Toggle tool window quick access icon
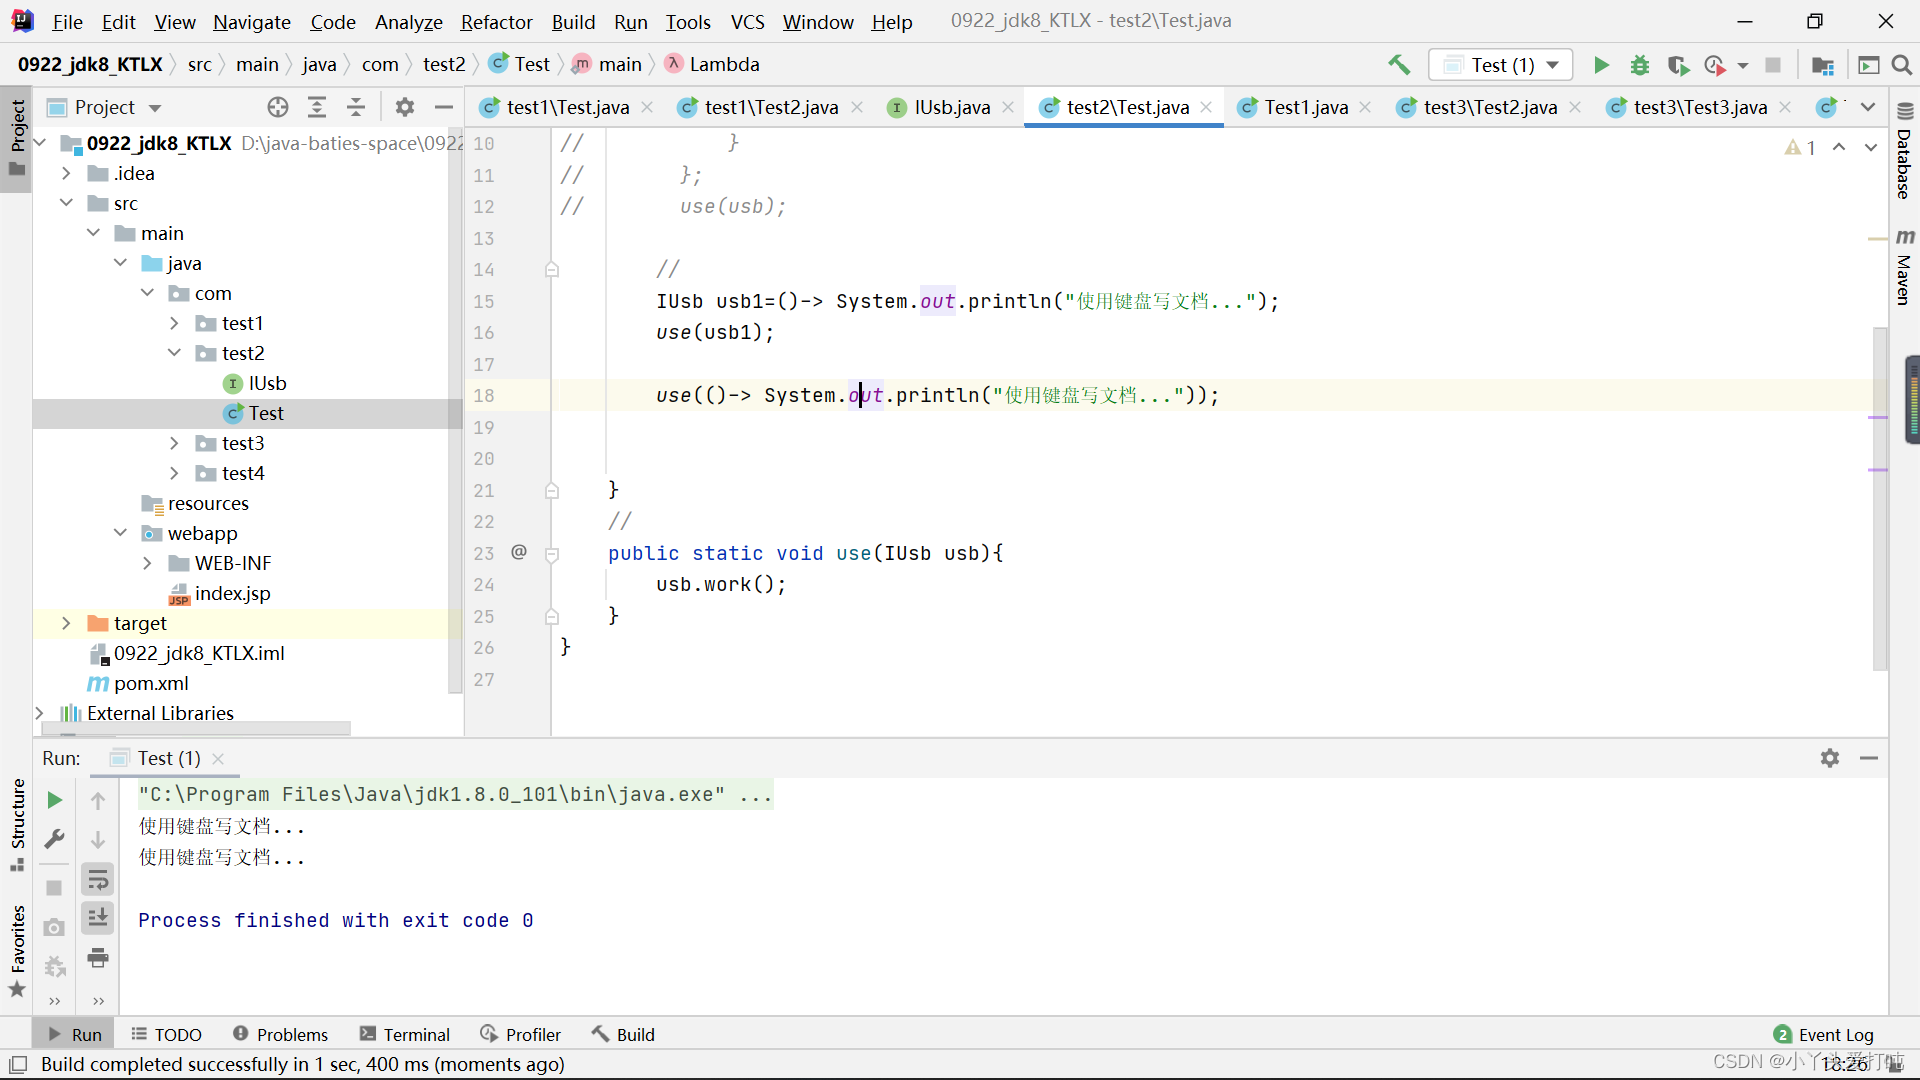Viewport: 1920px width, 1080px height. (18, 1064)
